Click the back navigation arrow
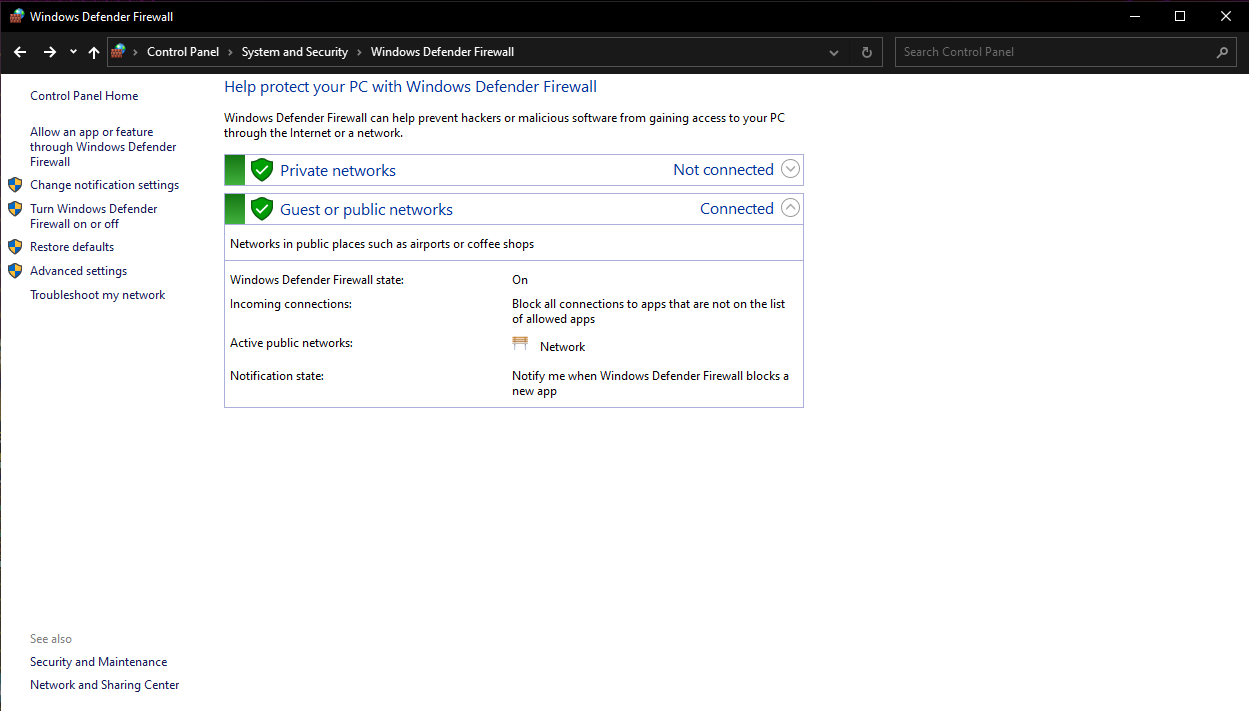This screenshot has width=1249, height=711. (19, 51)
